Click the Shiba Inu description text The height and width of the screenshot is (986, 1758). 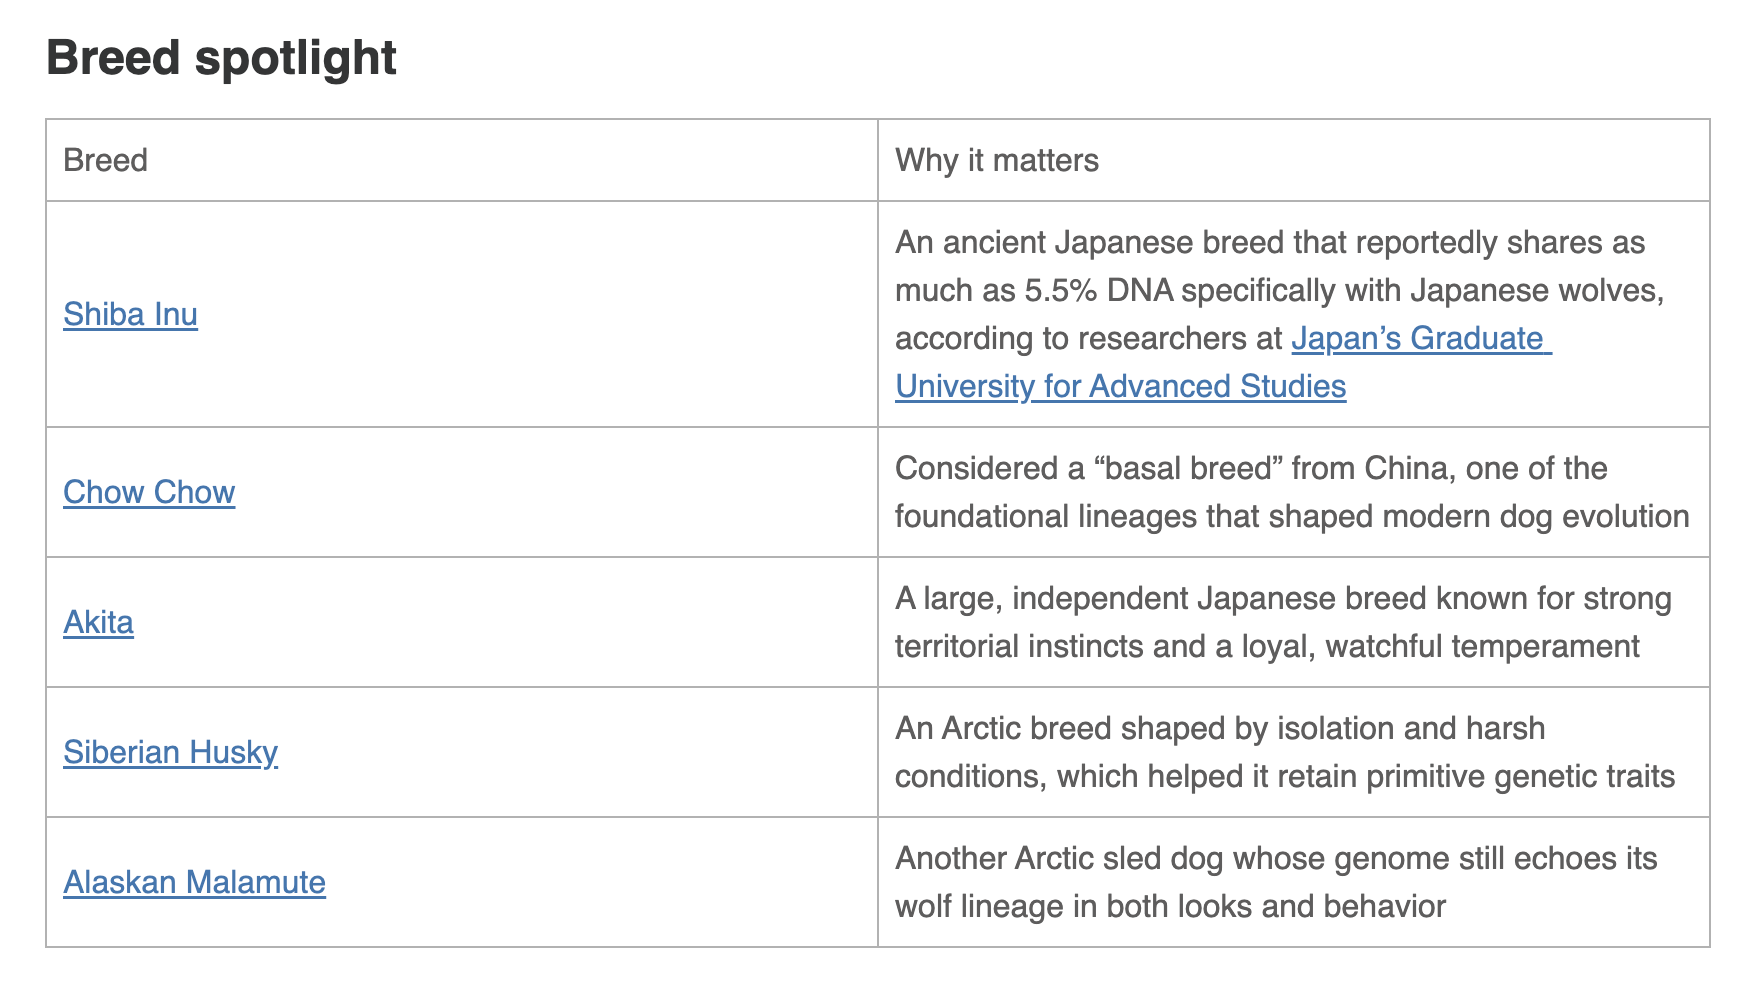click(x=1280, y=314)
